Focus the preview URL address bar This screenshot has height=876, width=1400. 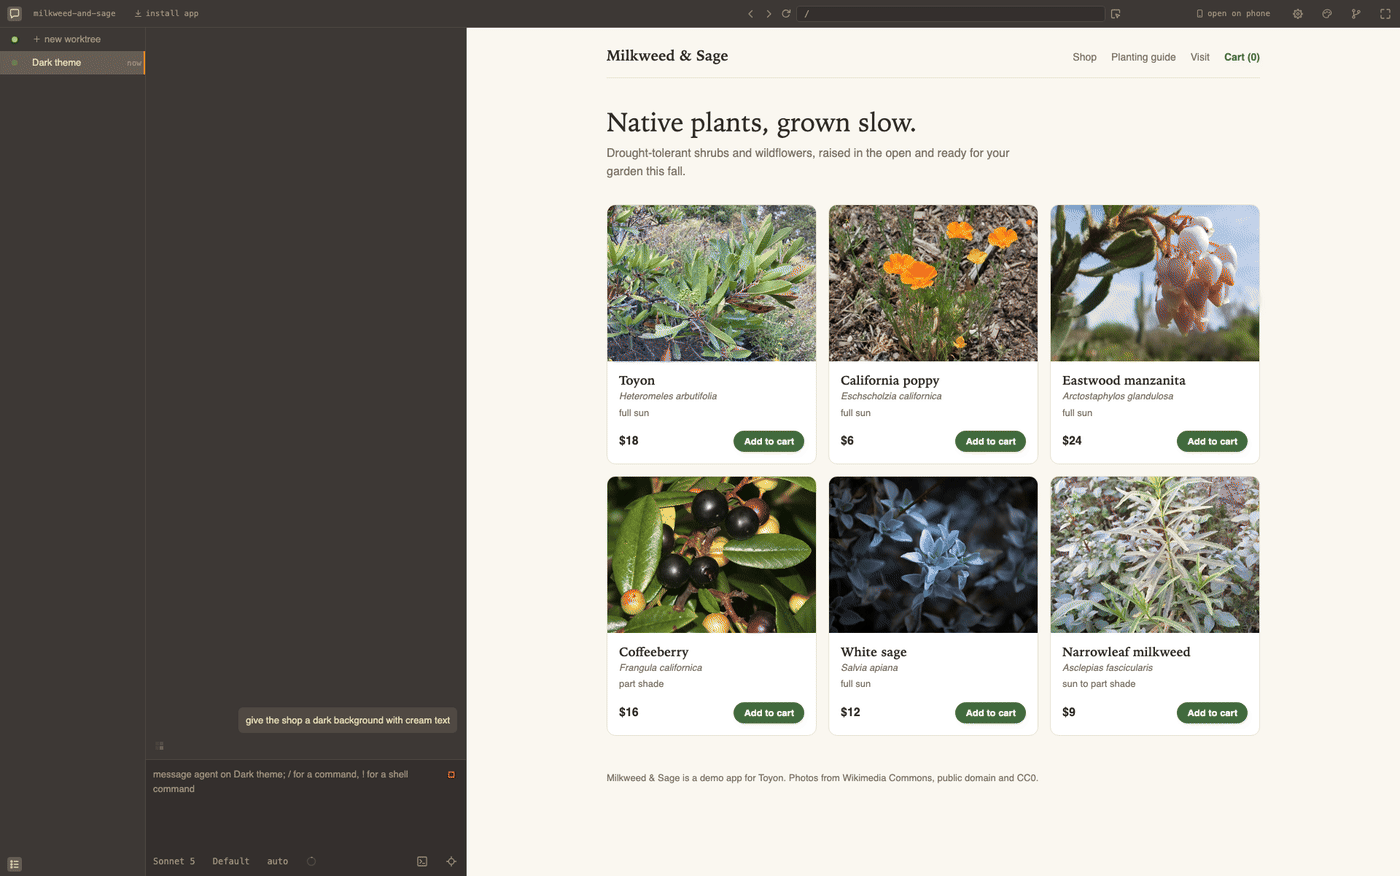950,14
